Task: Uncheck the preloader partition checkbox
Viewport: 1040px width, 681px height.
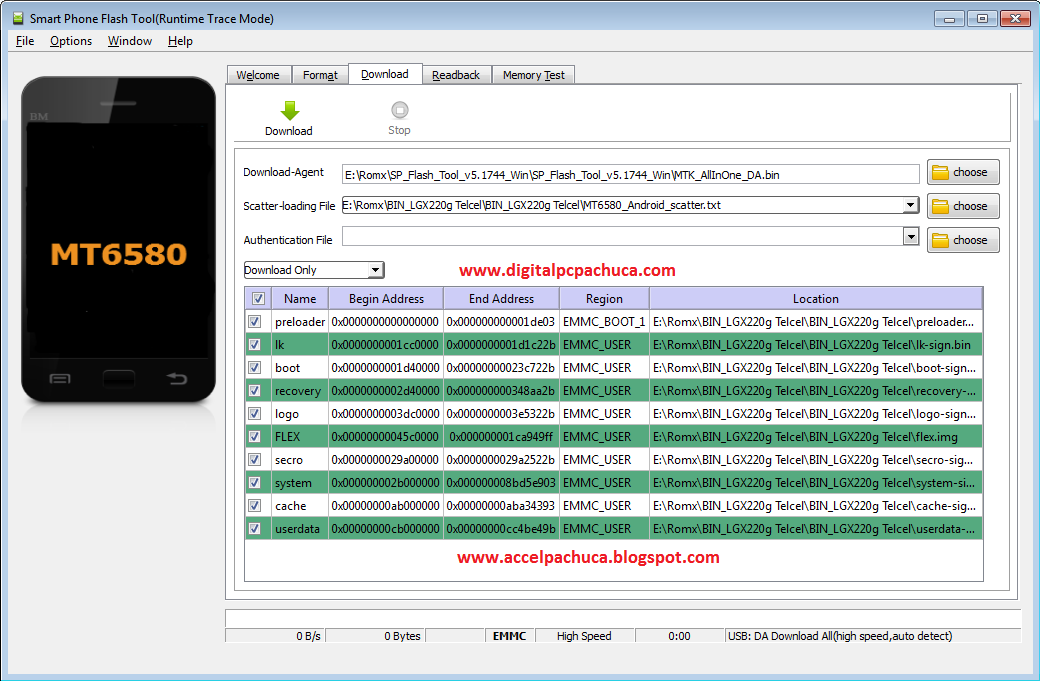Action: [x=255, y=322]
